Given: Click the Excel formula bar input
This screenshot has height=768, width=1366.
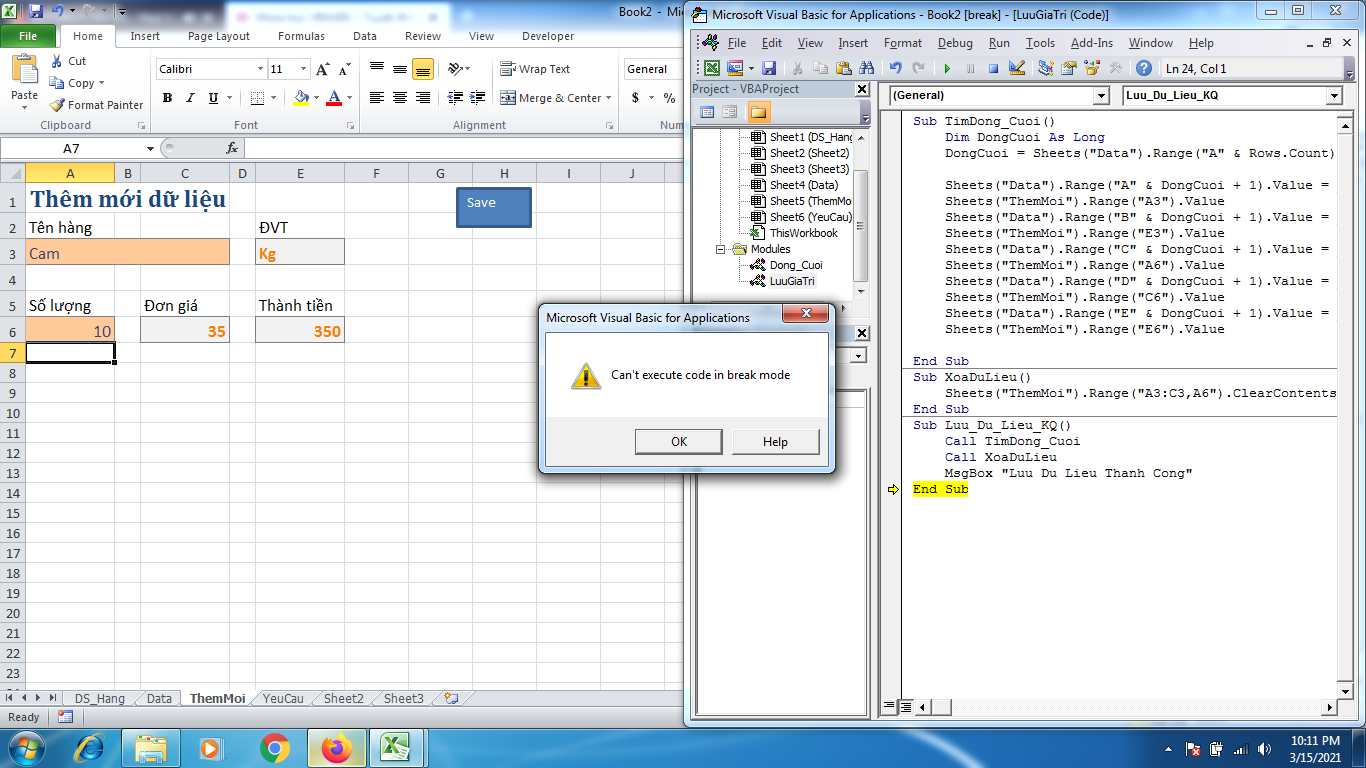Looking at the screenshot, I should (x=465, y=148).
